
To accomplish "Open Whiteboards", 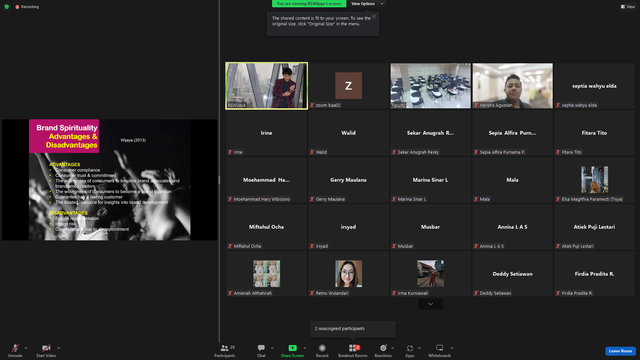I will (x=440, y=350).
